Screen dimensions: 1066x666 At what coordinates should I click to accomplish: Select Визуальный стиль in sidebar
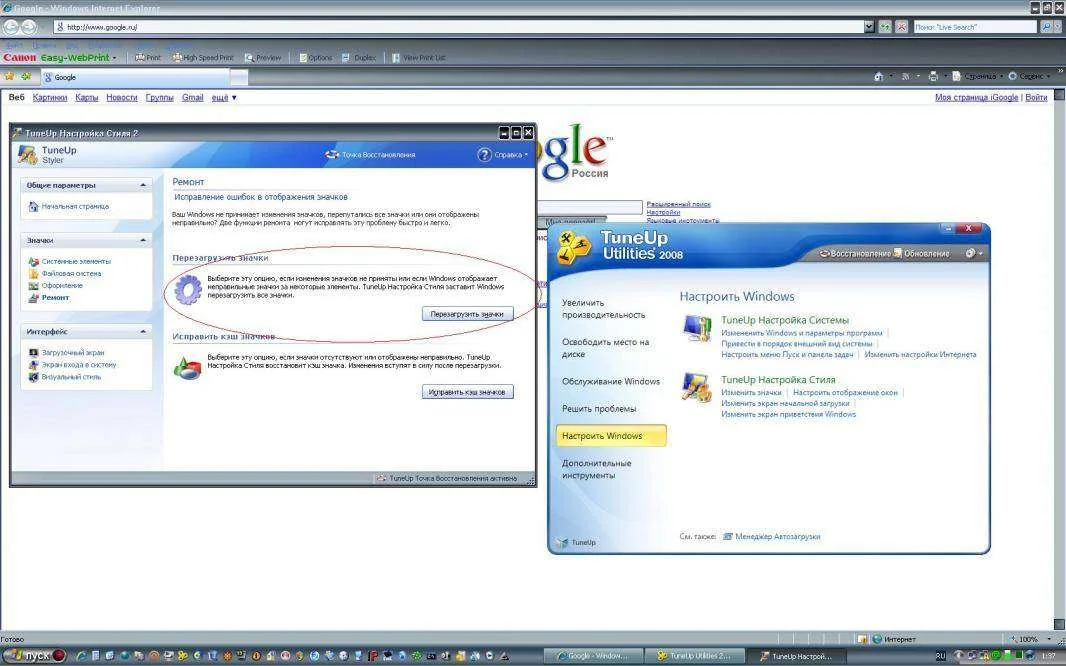tap(65, 376)
